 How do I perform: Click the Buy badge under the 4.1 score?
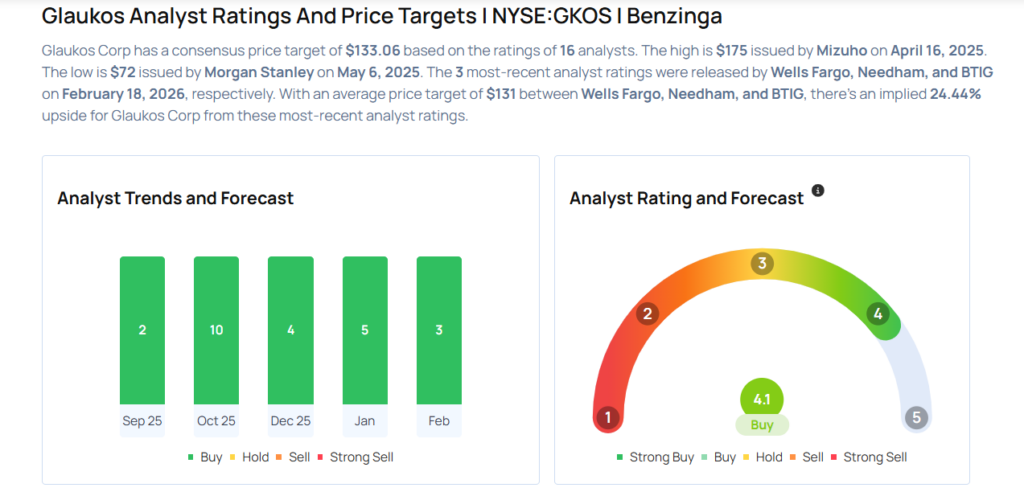[762, 425]
